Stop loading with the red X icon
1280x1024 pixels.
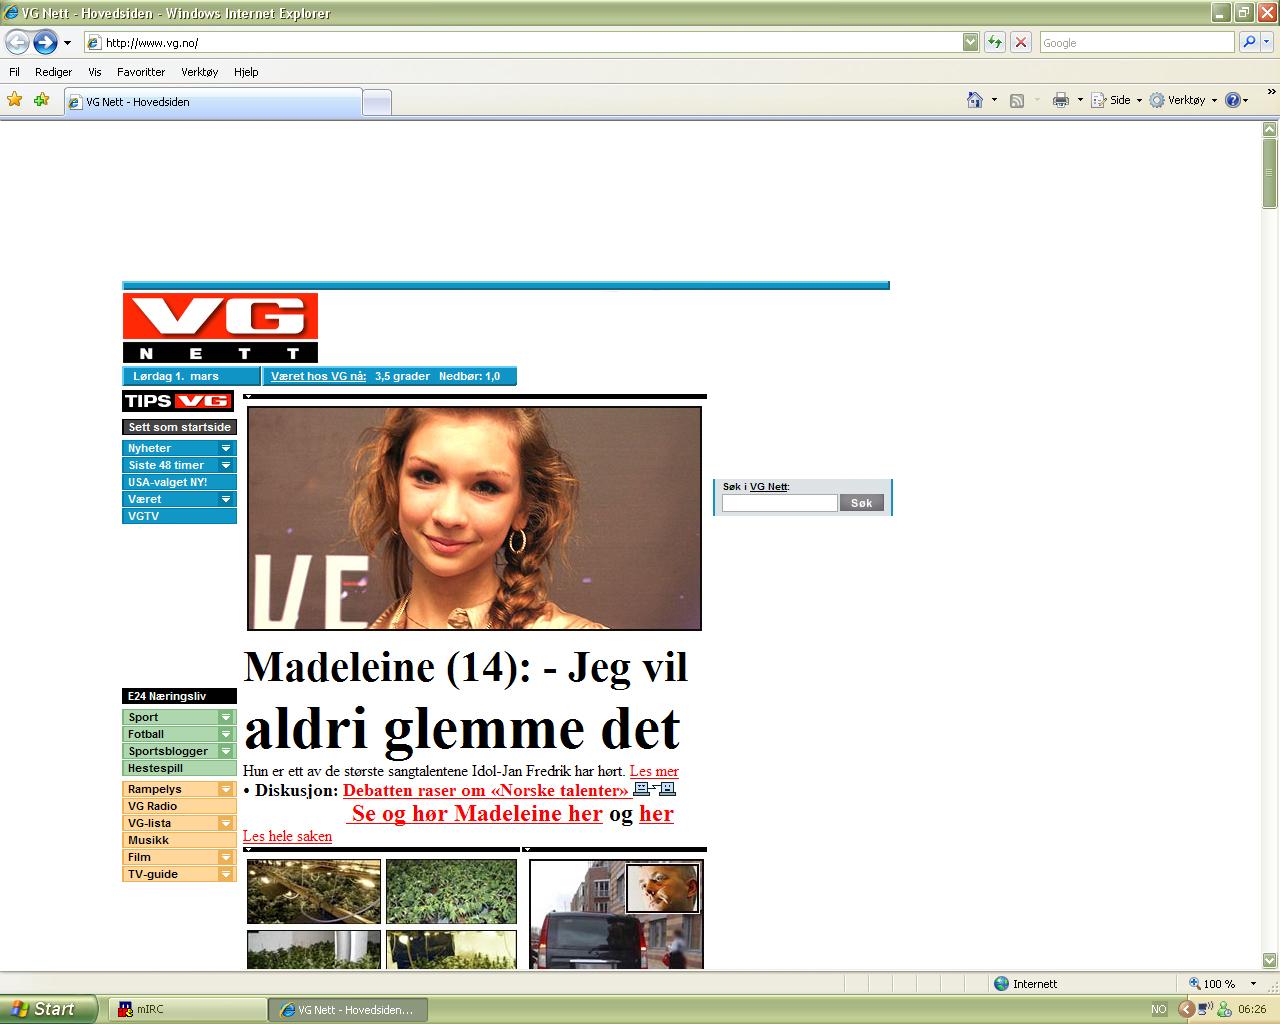click(x=1021, y=42)
